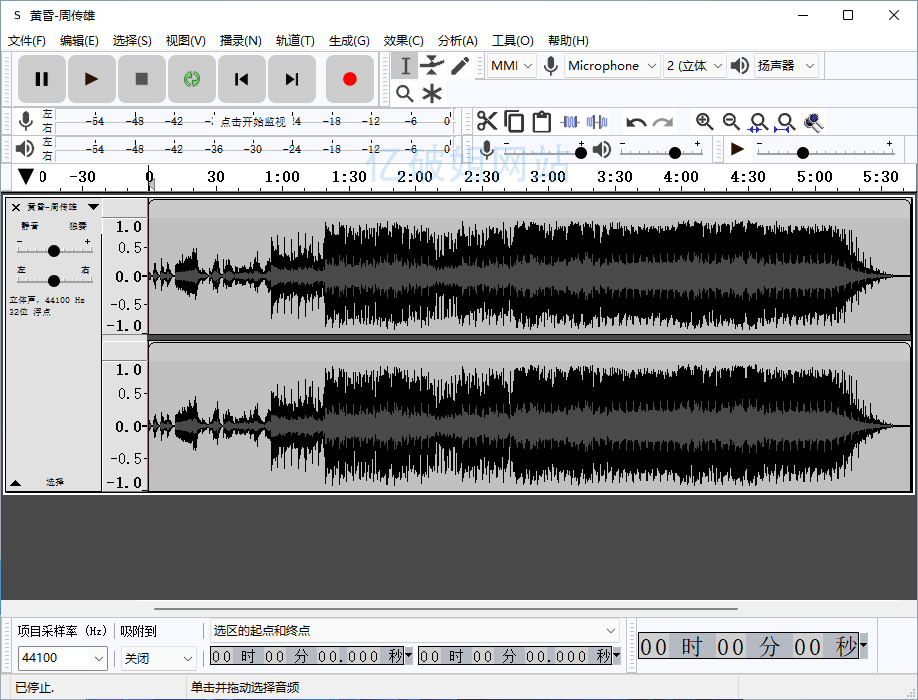Open the 效果(C) menu

[403, 41]
